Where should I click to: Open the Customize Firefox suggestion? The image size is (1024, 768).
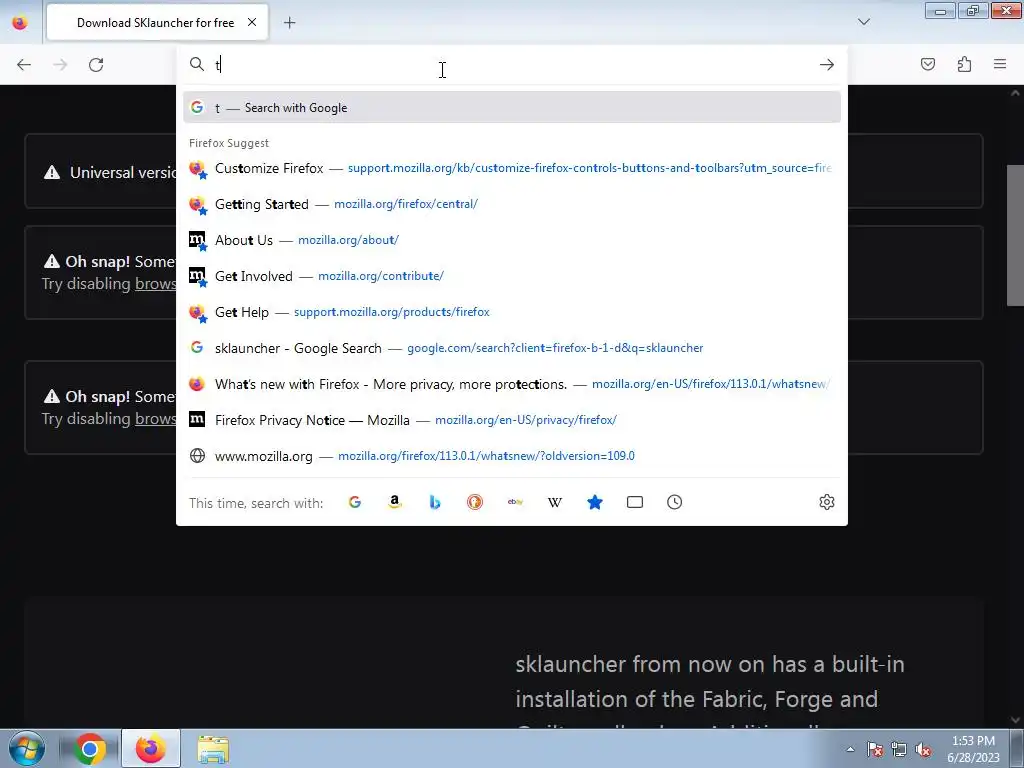(512, 168)
